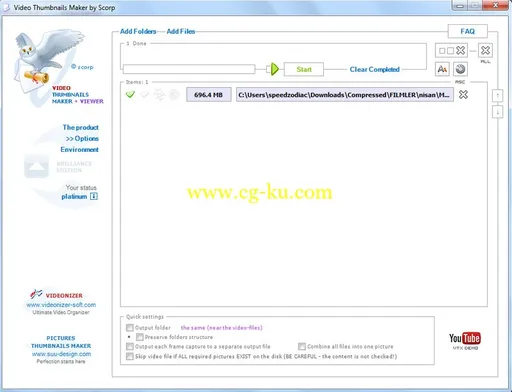The width and height of the screenshot is (512, 392).
Task: Click the Start button
Action: (304, 69)
